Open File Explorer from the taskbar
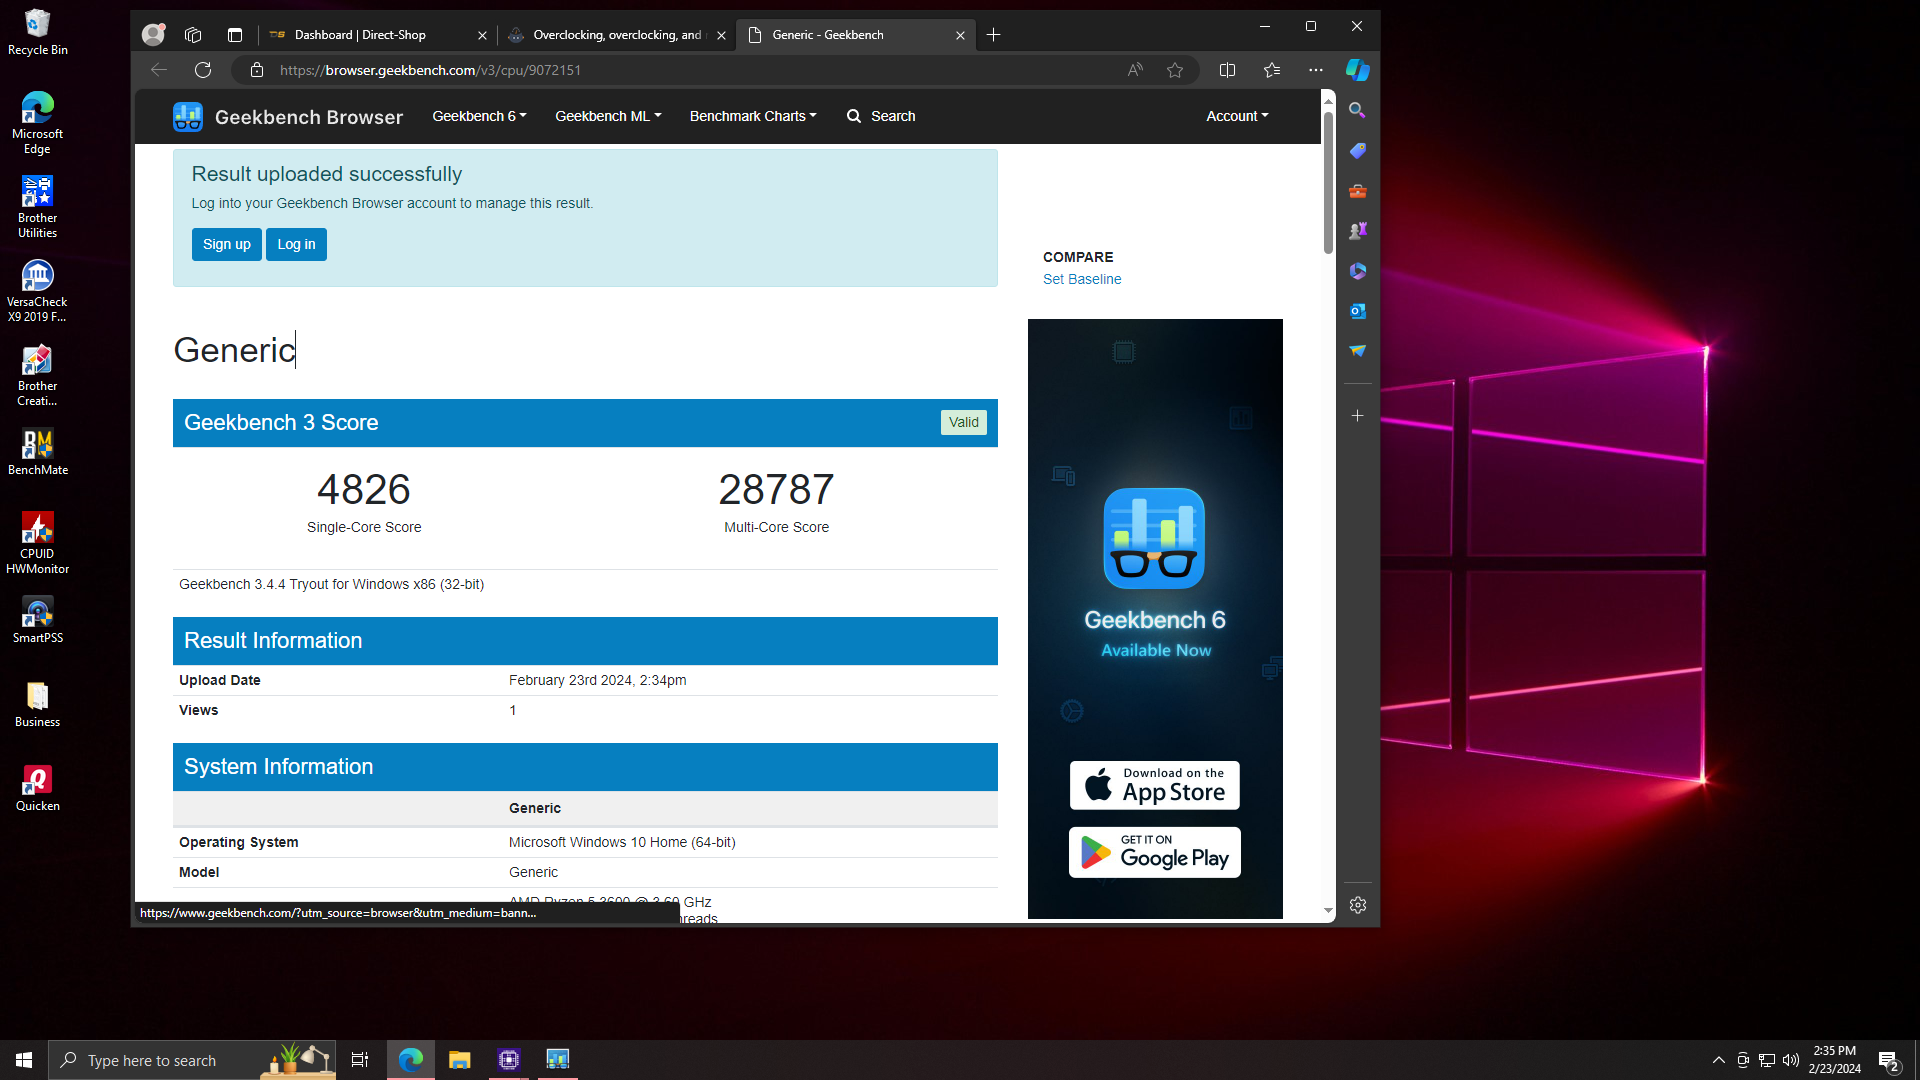The image size is (1920, 1080). point(459,1060)
